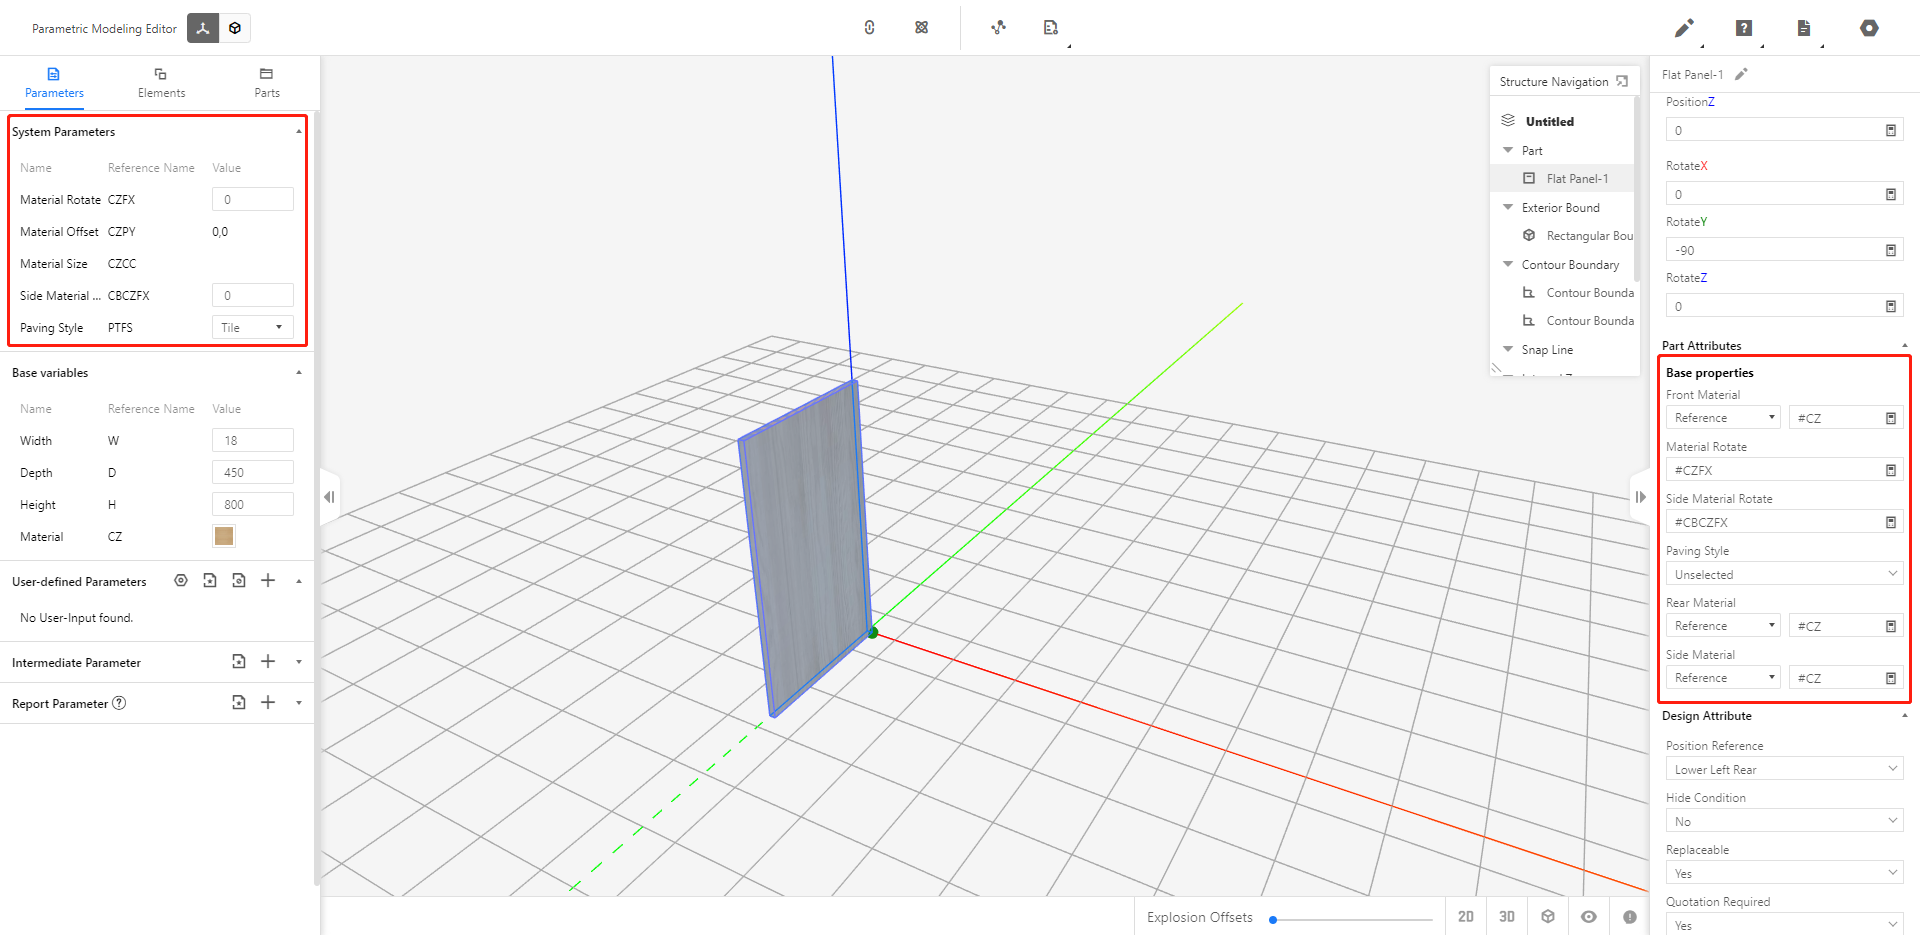Click file-with-circle icon in User-defined Parameters
The height and width of the screenshot is (935, 1920).
point(239,581)
